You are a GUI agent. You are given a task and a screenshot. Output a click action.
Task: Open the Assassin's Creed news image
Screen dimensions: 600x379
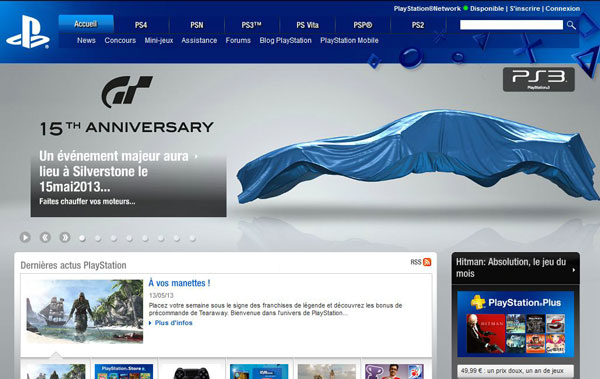click(85, 311)
